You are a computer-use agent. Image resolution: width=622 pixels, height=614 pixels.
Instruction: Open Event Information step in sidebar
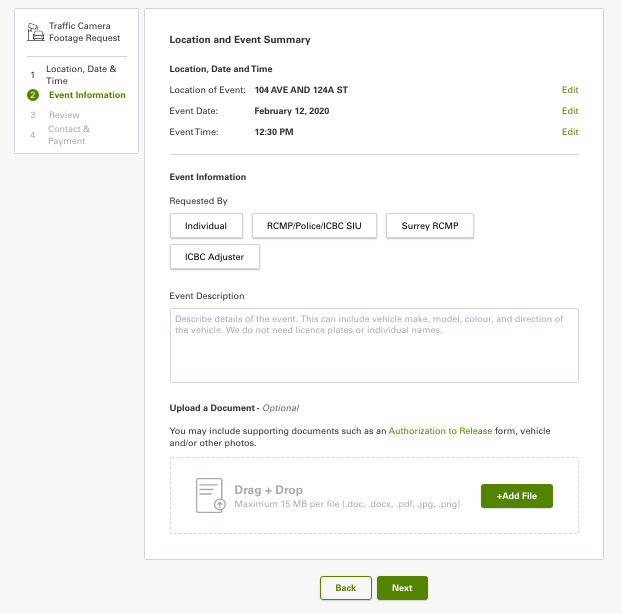point(87,95)
